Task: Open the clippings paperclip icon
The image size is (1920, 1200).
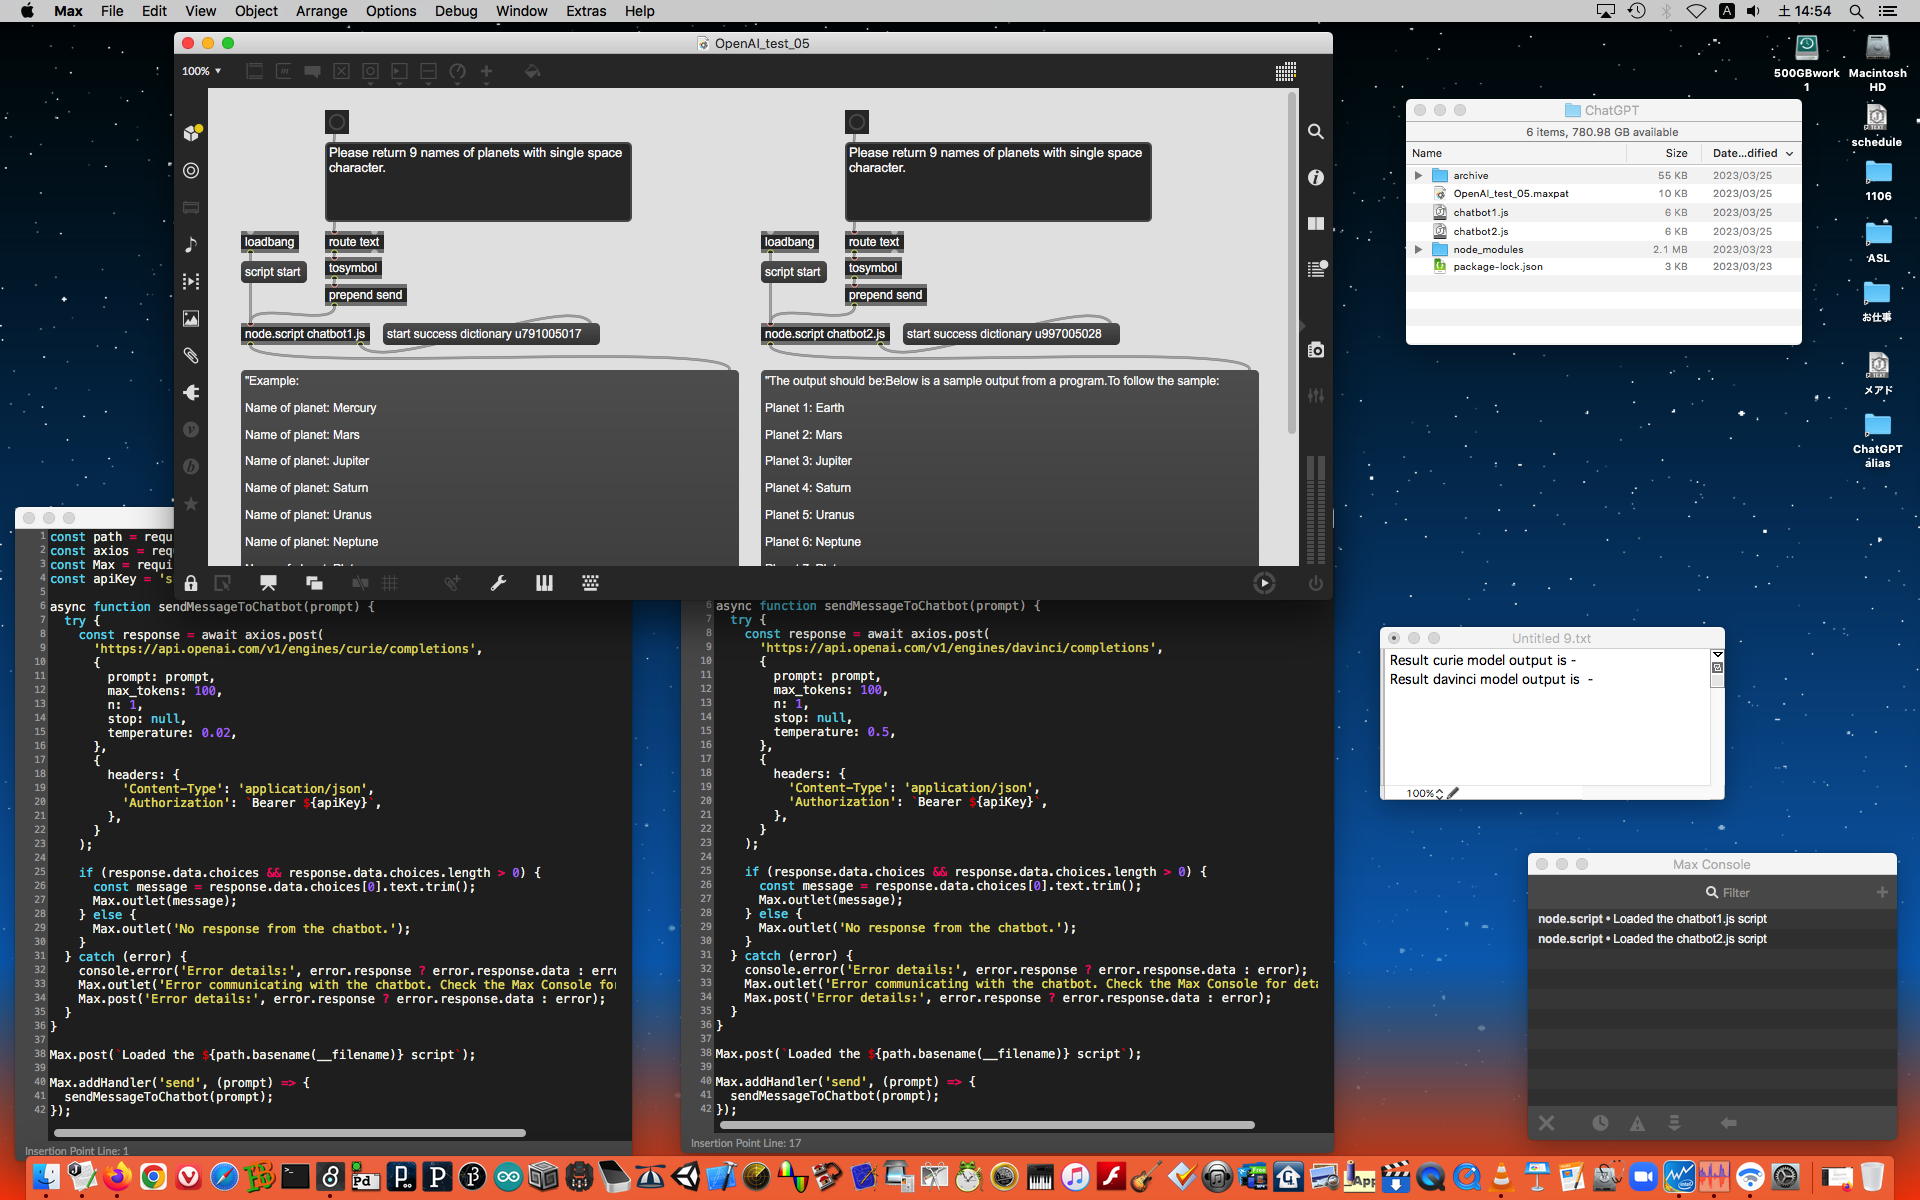Action: [191, 356]
